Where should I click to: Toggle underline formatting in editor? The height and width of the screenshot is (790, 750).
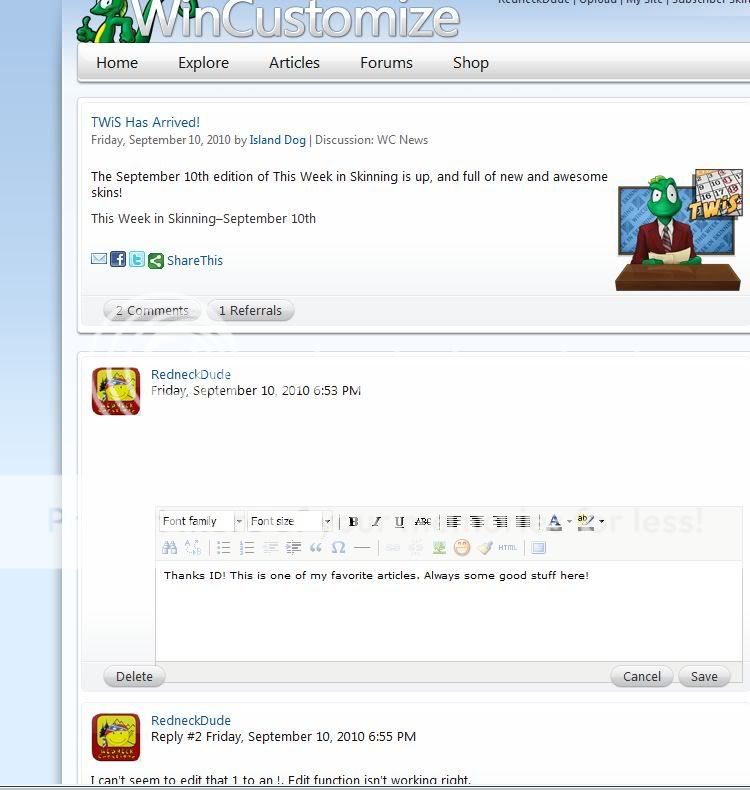[x=400, y=521]
